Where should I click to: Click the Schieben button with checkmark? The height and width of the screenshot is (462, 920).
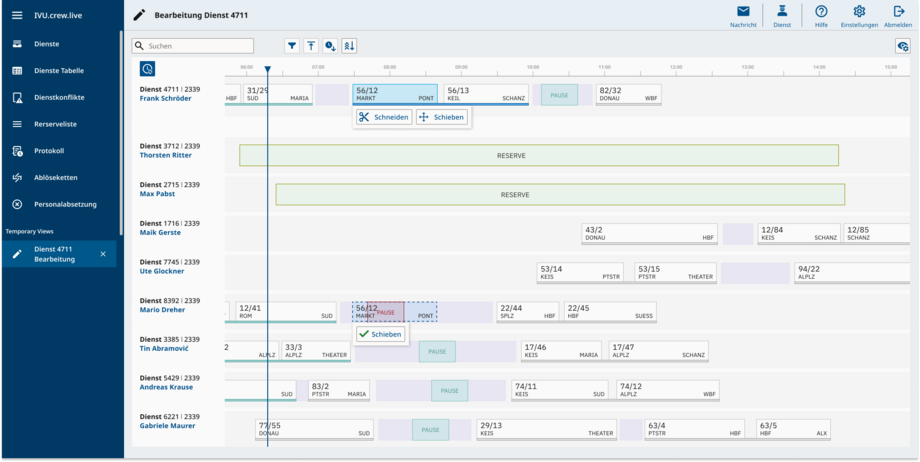coord(380,334)
